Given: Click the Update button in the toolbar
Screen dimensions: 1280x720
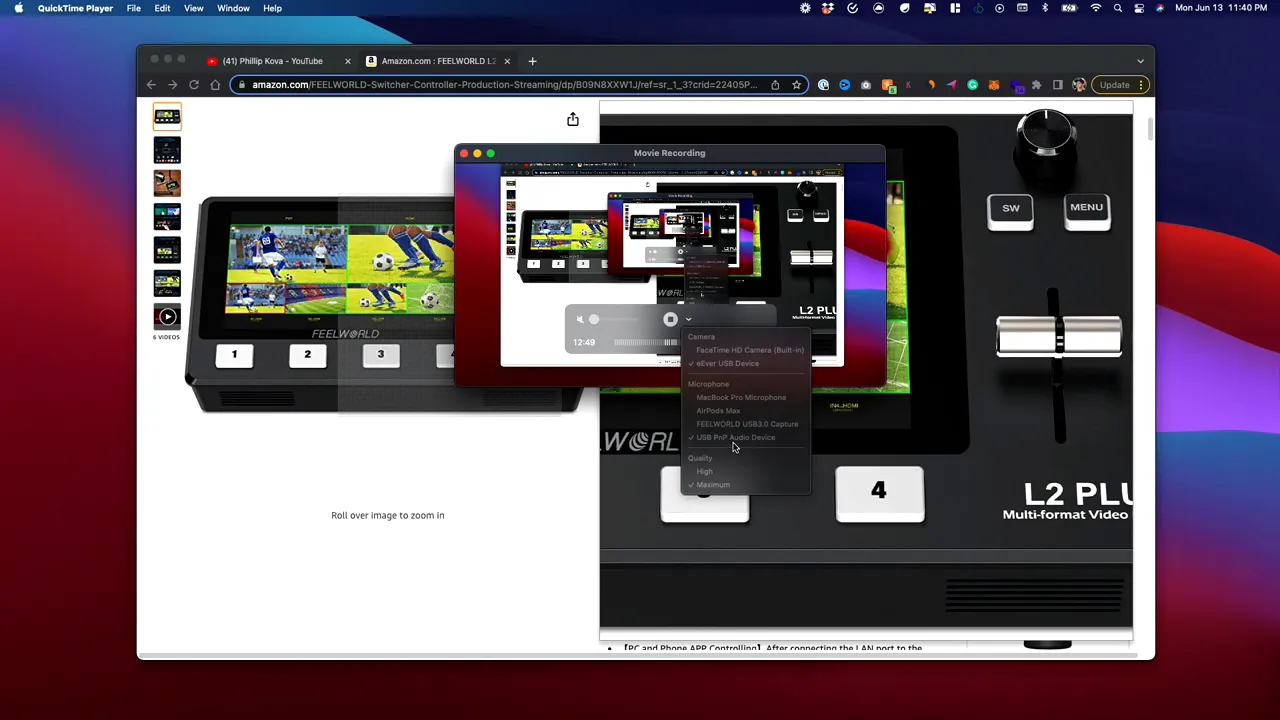Looking at the screenshot, I should [x=1114, y=85].
